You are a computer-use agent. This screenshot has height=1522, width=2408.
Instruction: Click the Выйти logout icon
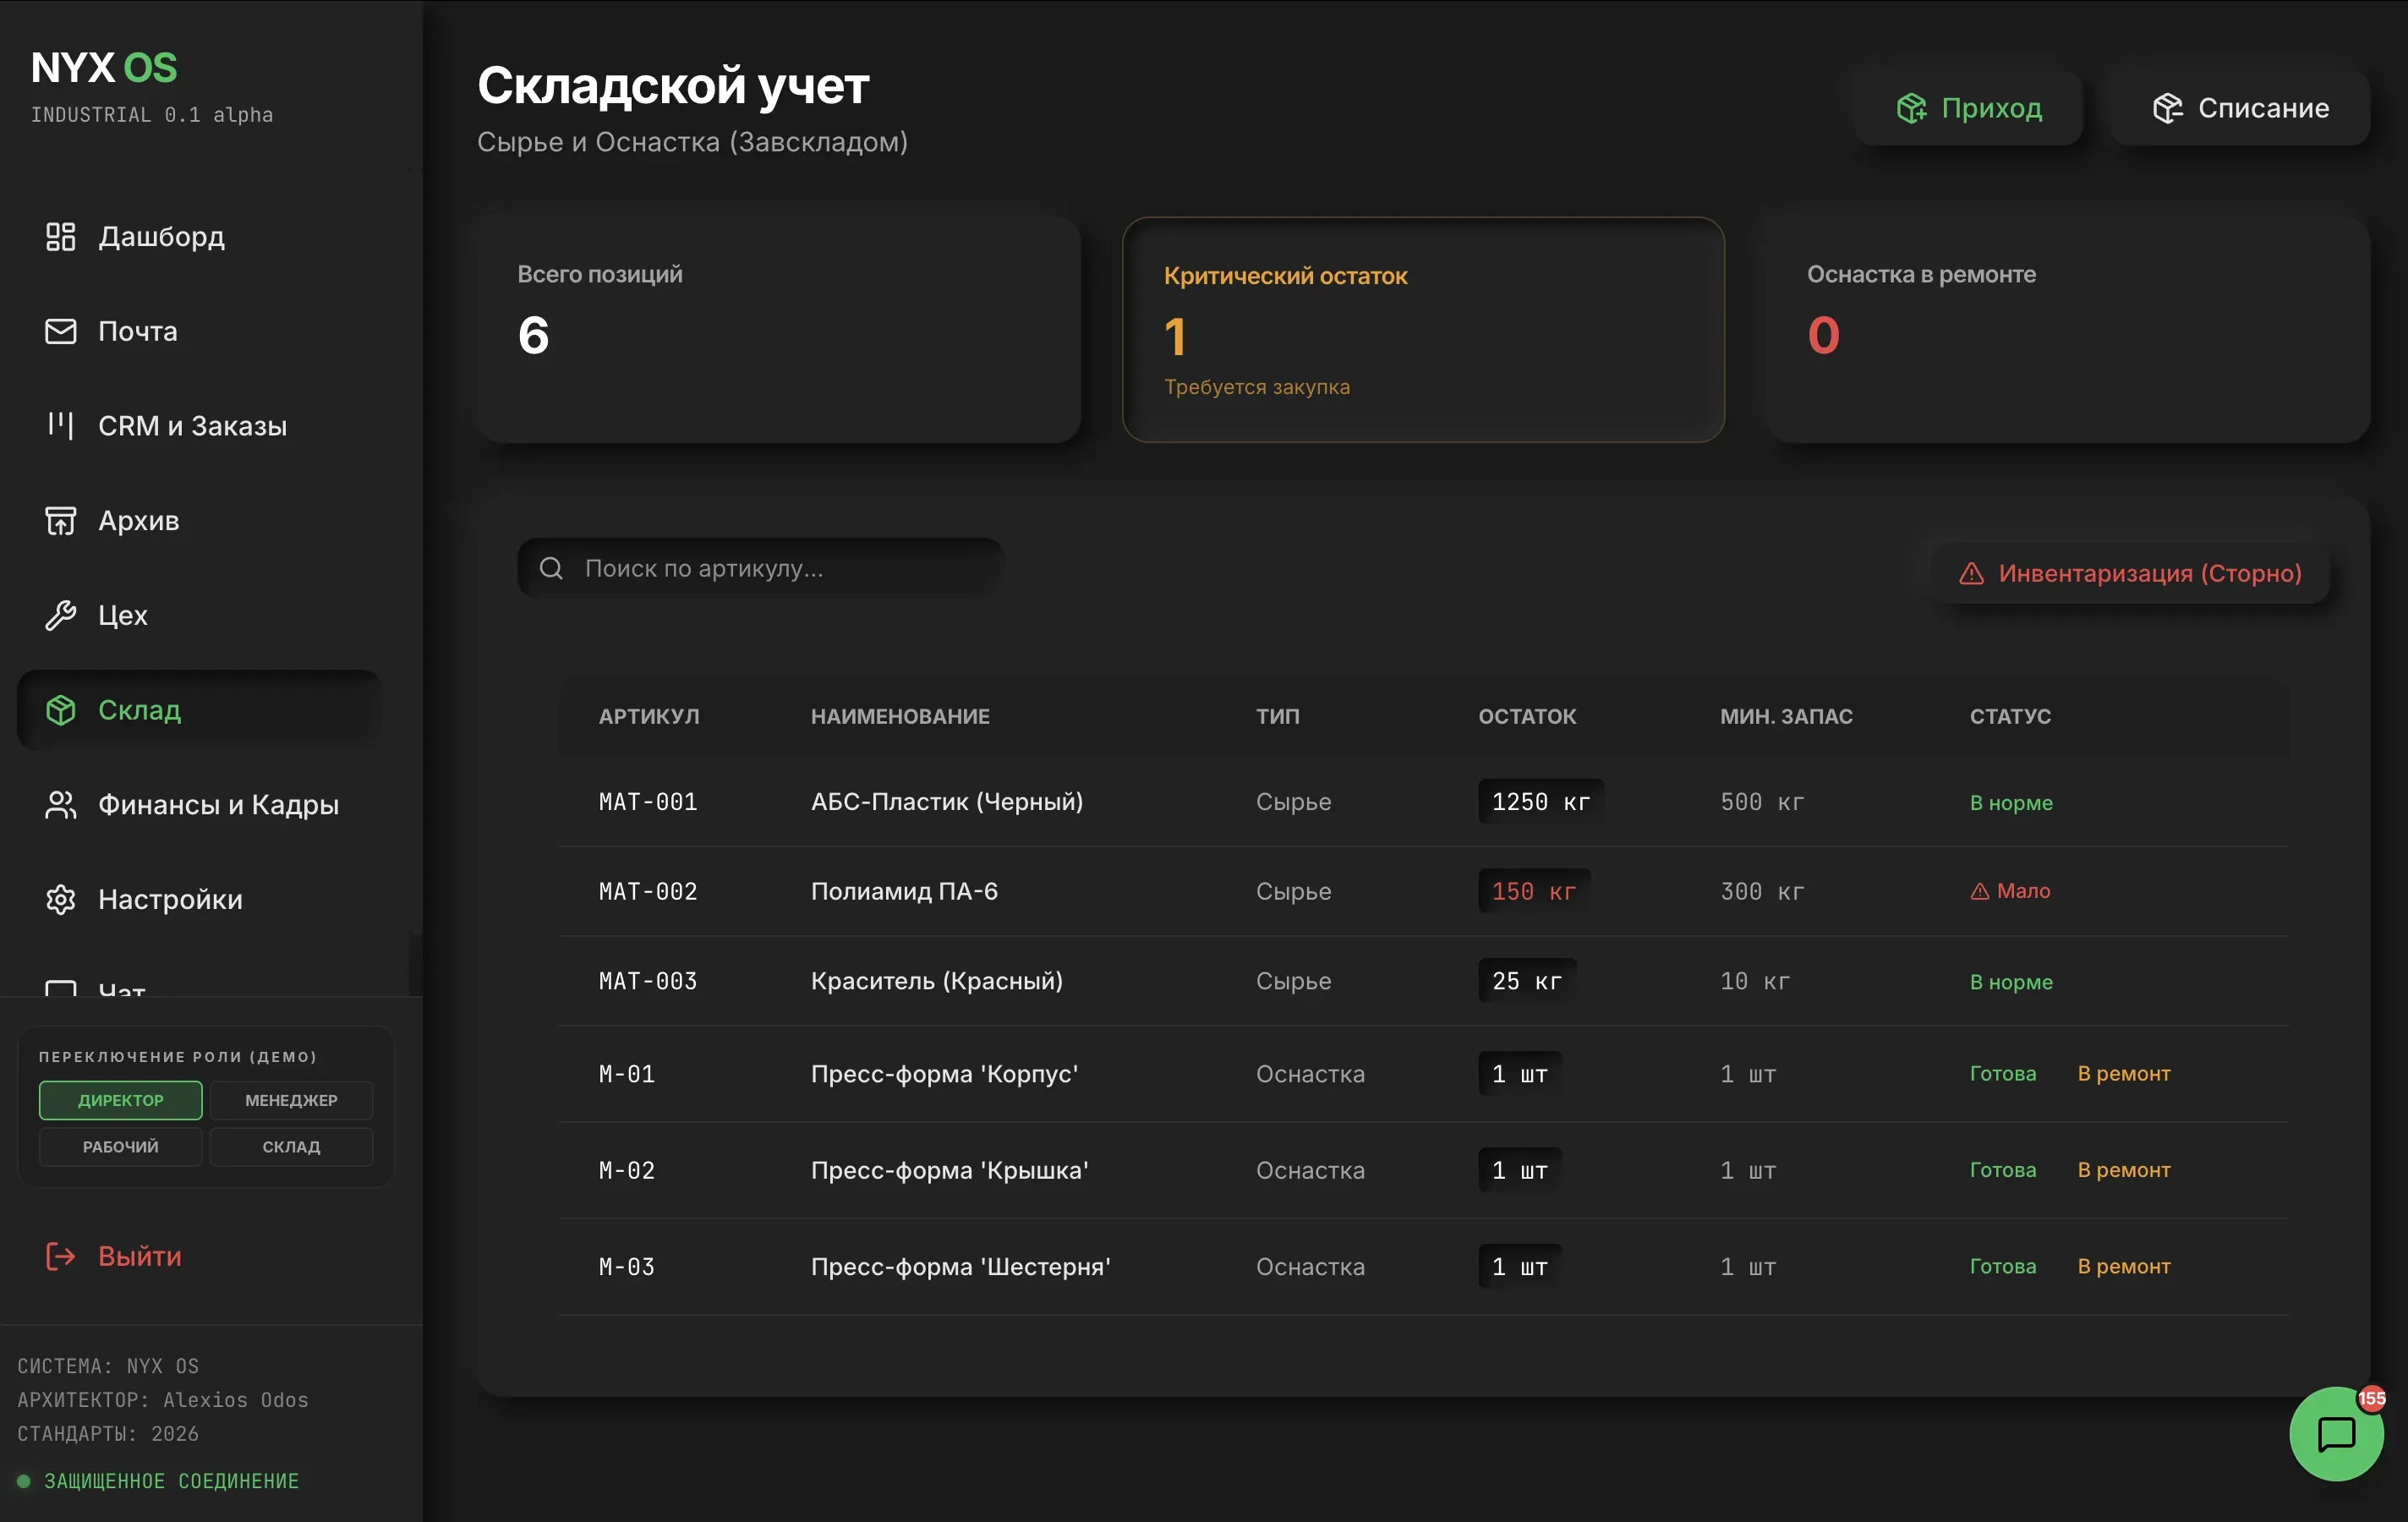click(61, 1256)
